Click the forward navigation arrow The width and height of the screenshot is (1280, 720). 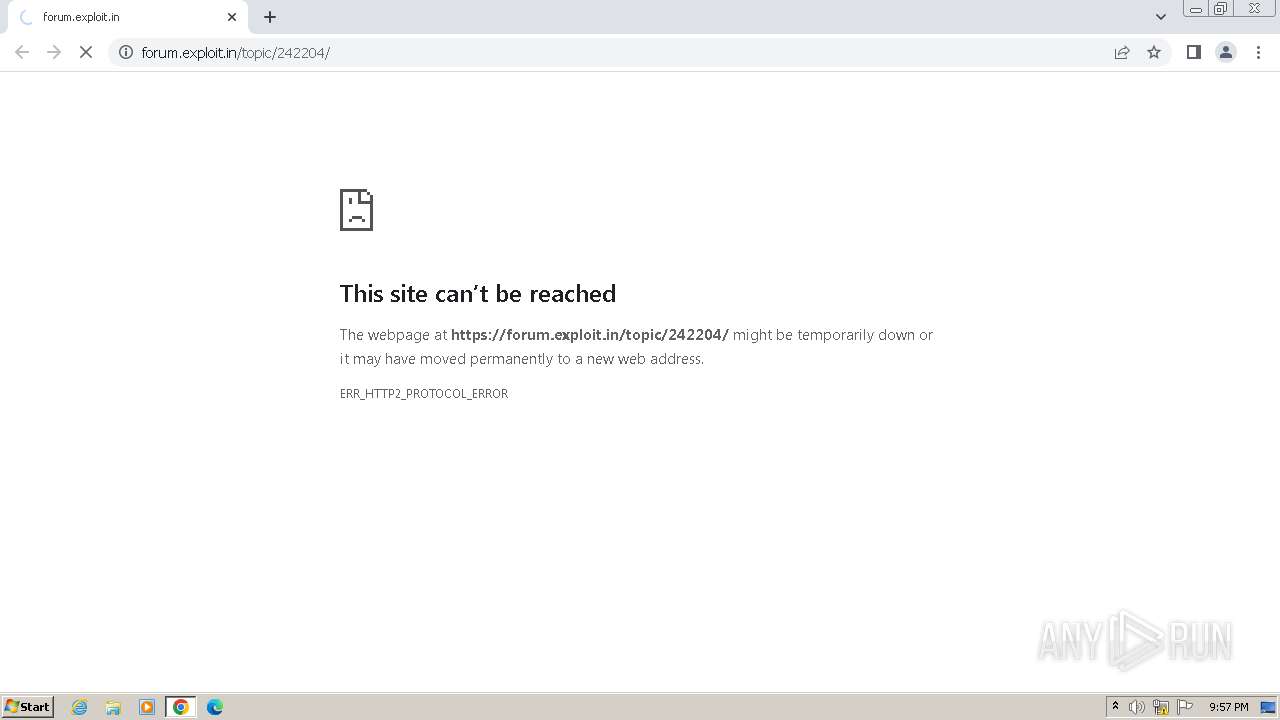[x=54, y=52]
